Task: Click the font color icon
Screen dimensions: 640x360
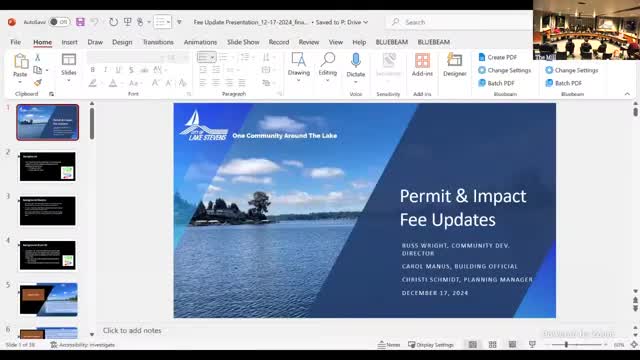Action: (113, 83)
